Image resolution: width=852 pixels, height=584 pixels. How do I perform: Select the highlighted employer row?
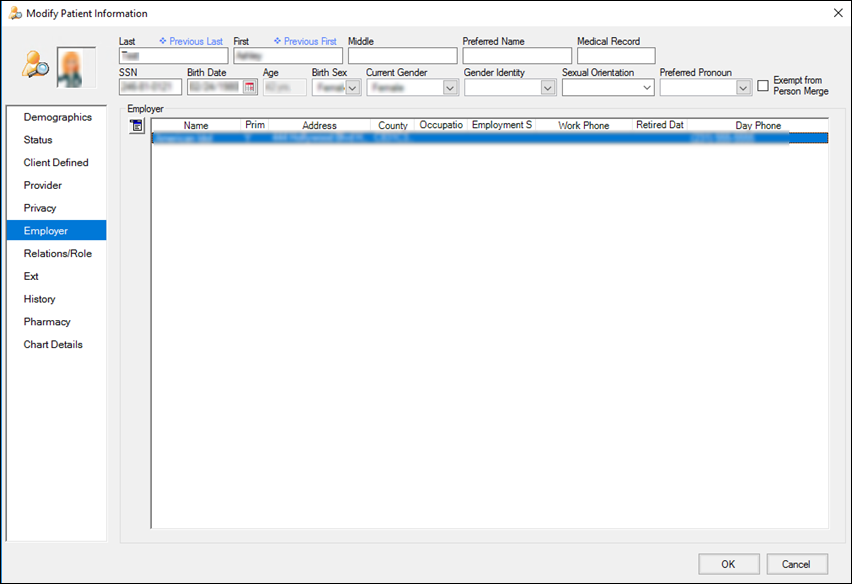click(490, 138)
